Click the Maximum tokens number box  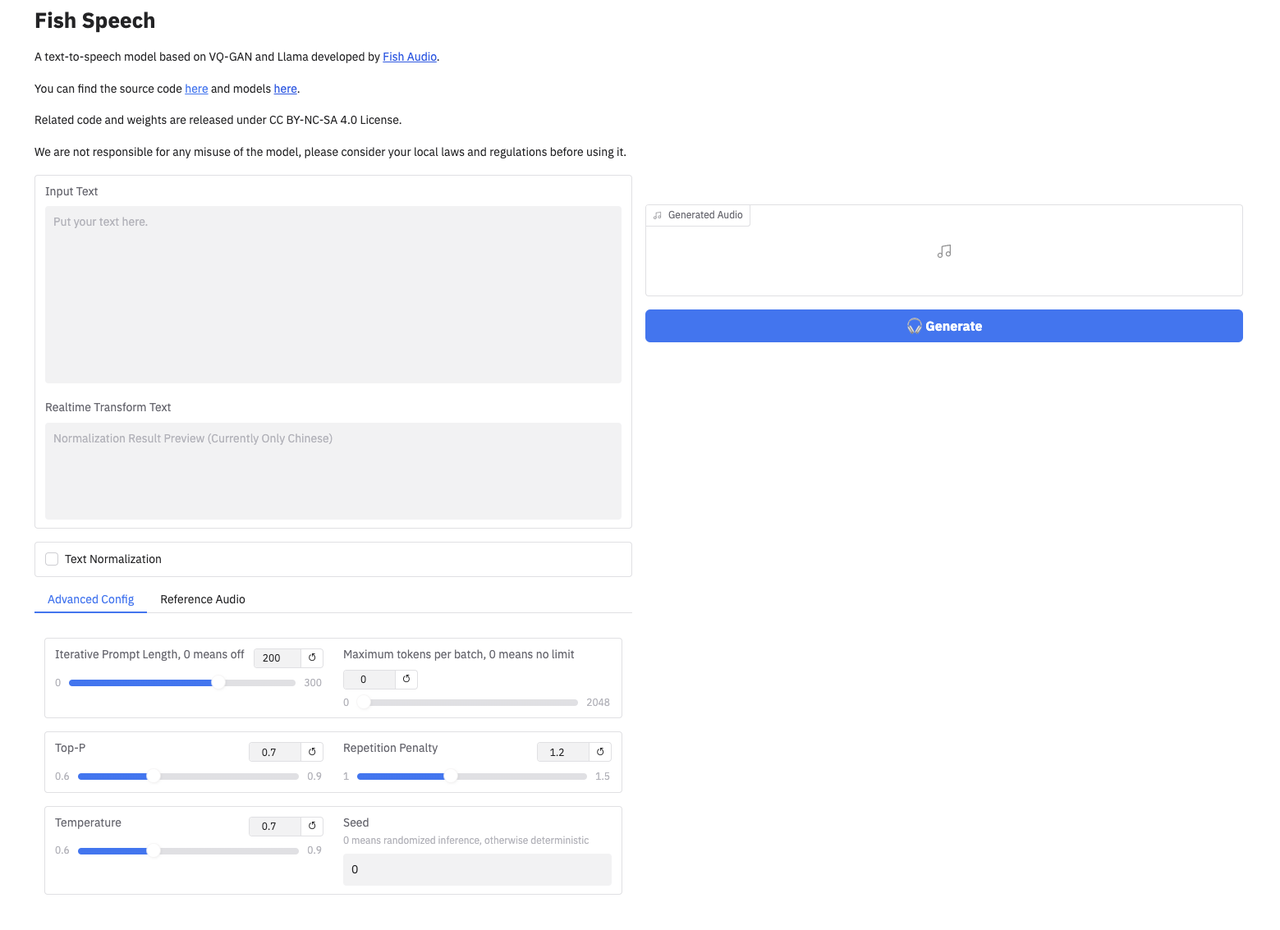(x=369, y=679)
